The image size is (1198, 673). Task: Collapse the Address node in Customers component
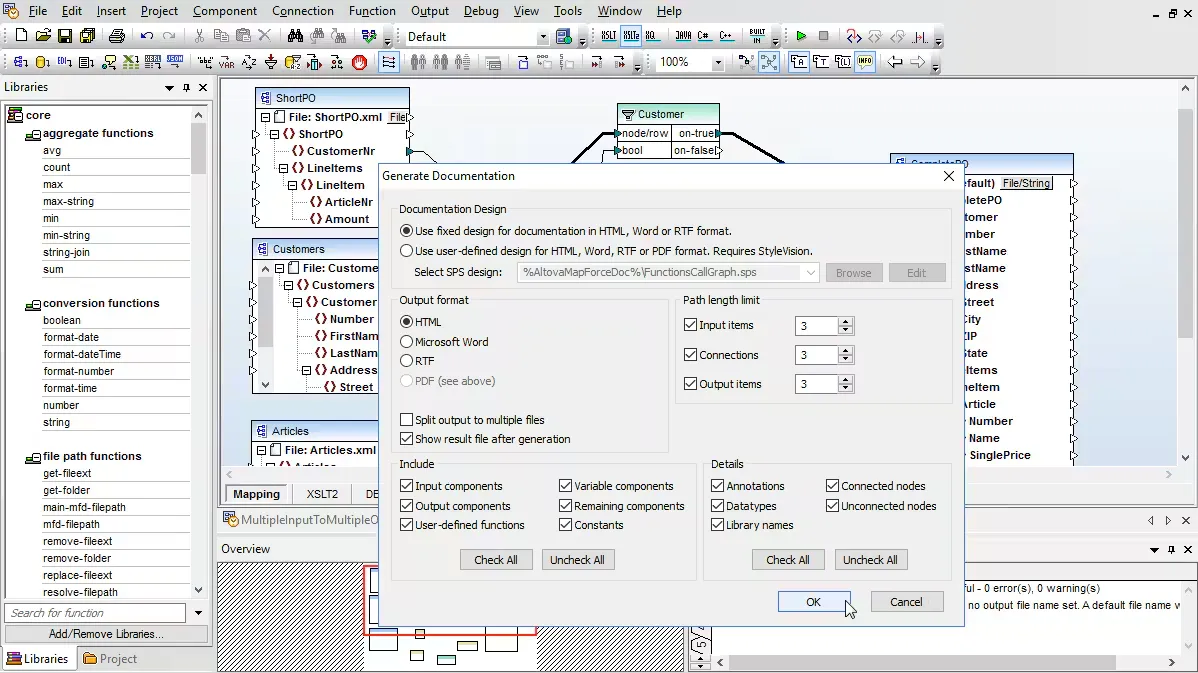[306, 370]
